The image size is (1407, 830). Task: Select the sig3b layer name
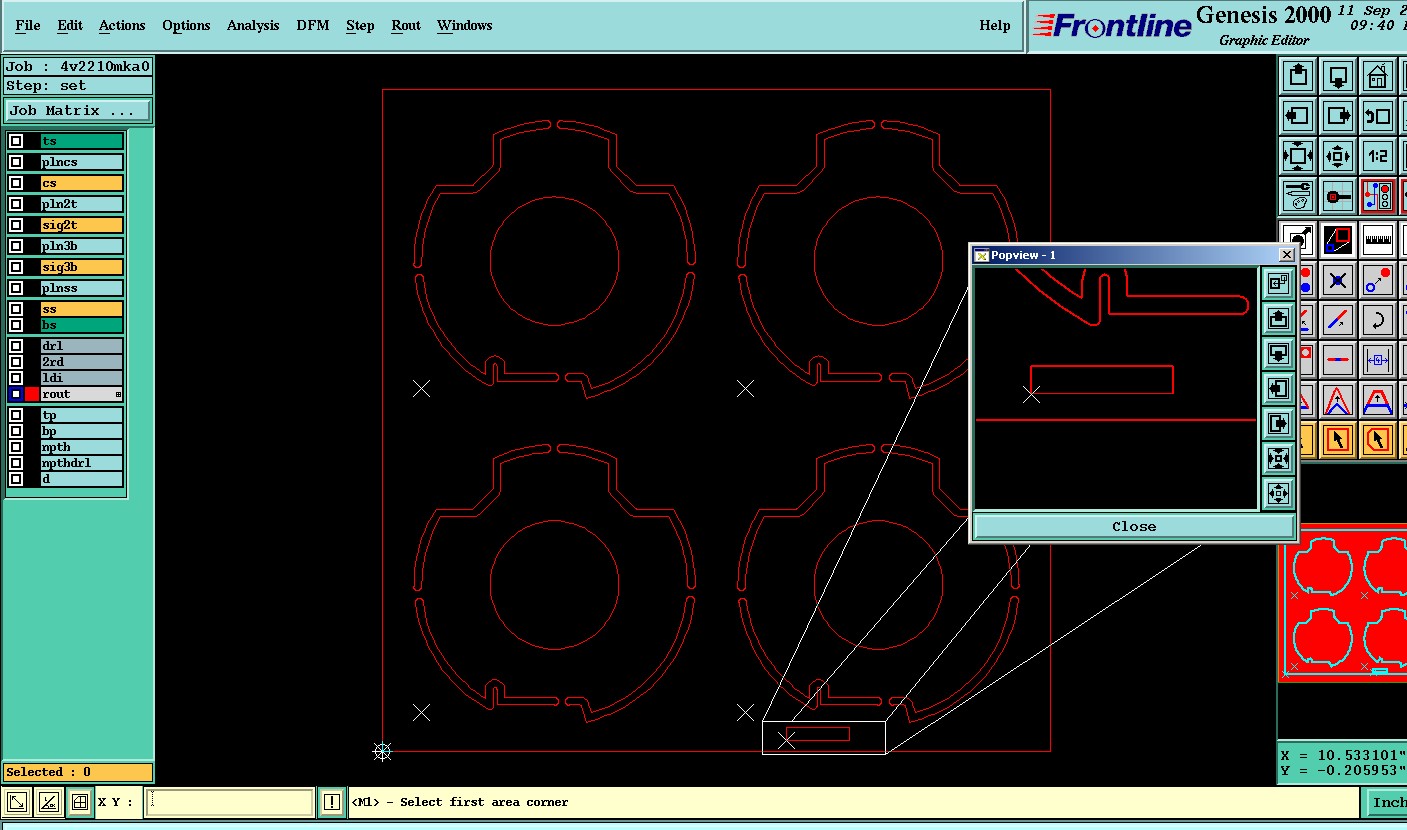point(82,267)
